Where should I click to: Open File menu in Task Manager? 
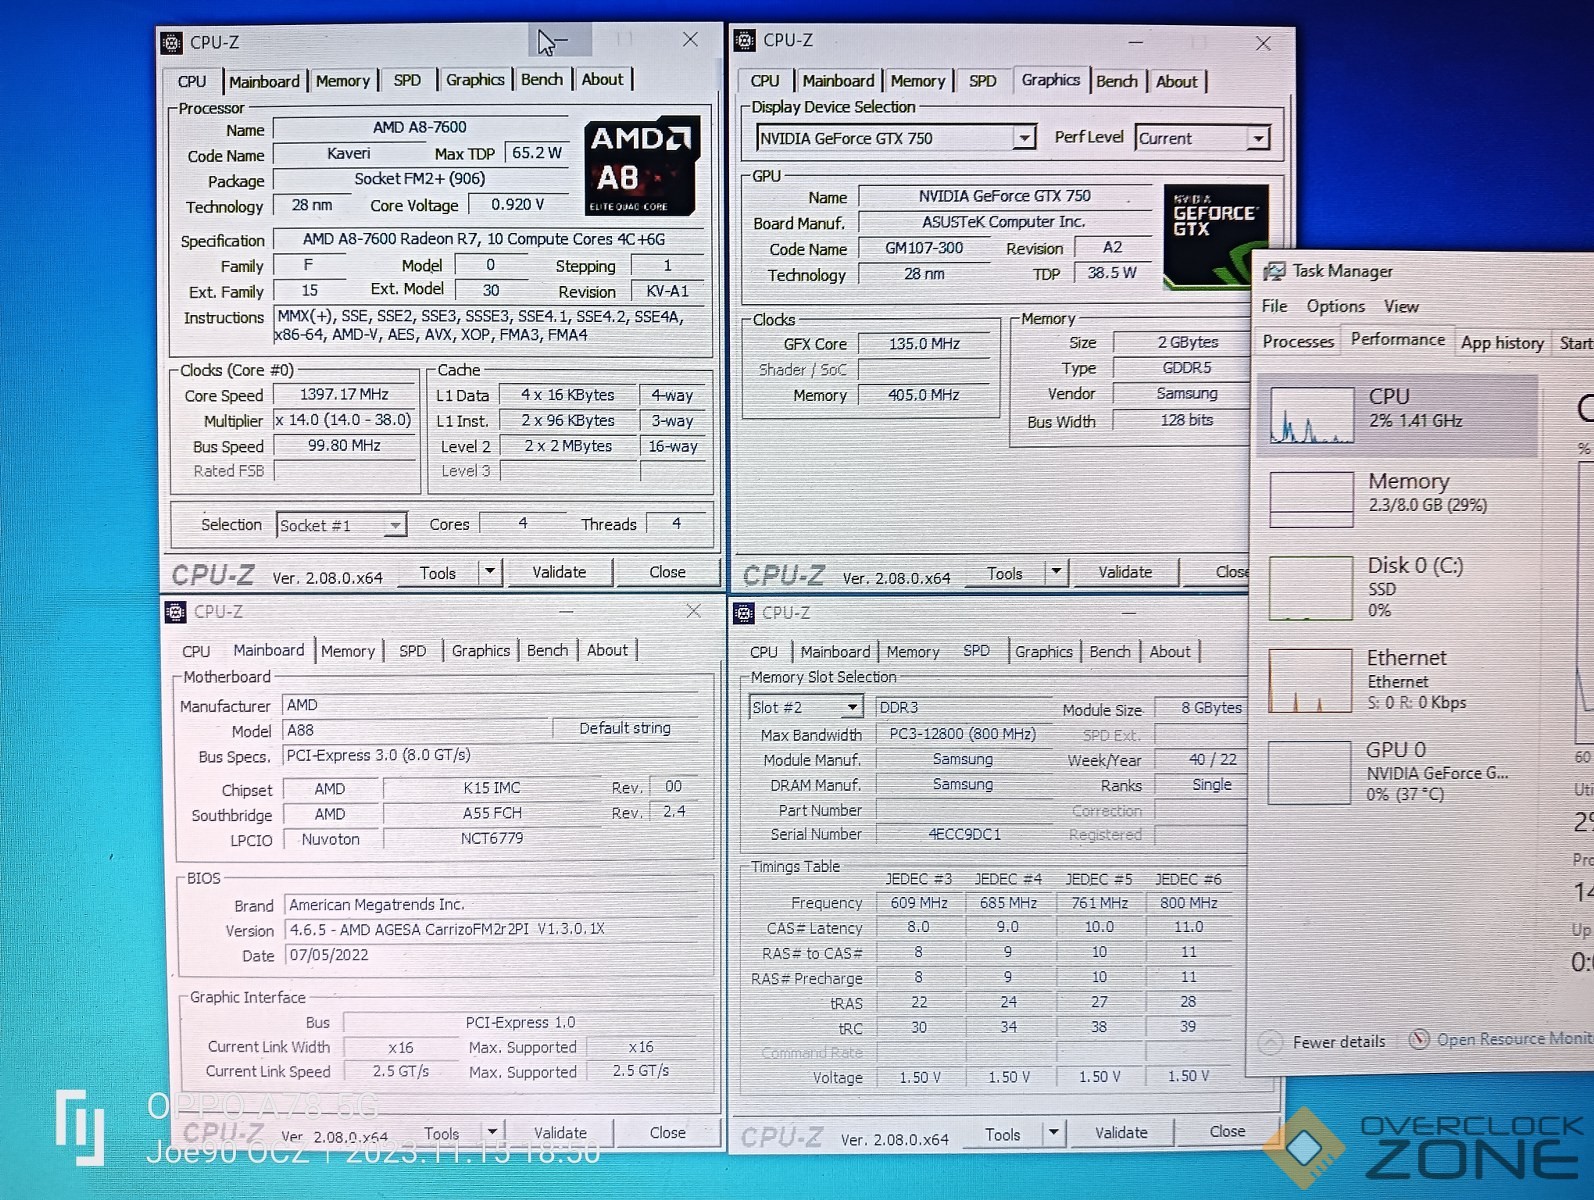[x=1274, y=306]
